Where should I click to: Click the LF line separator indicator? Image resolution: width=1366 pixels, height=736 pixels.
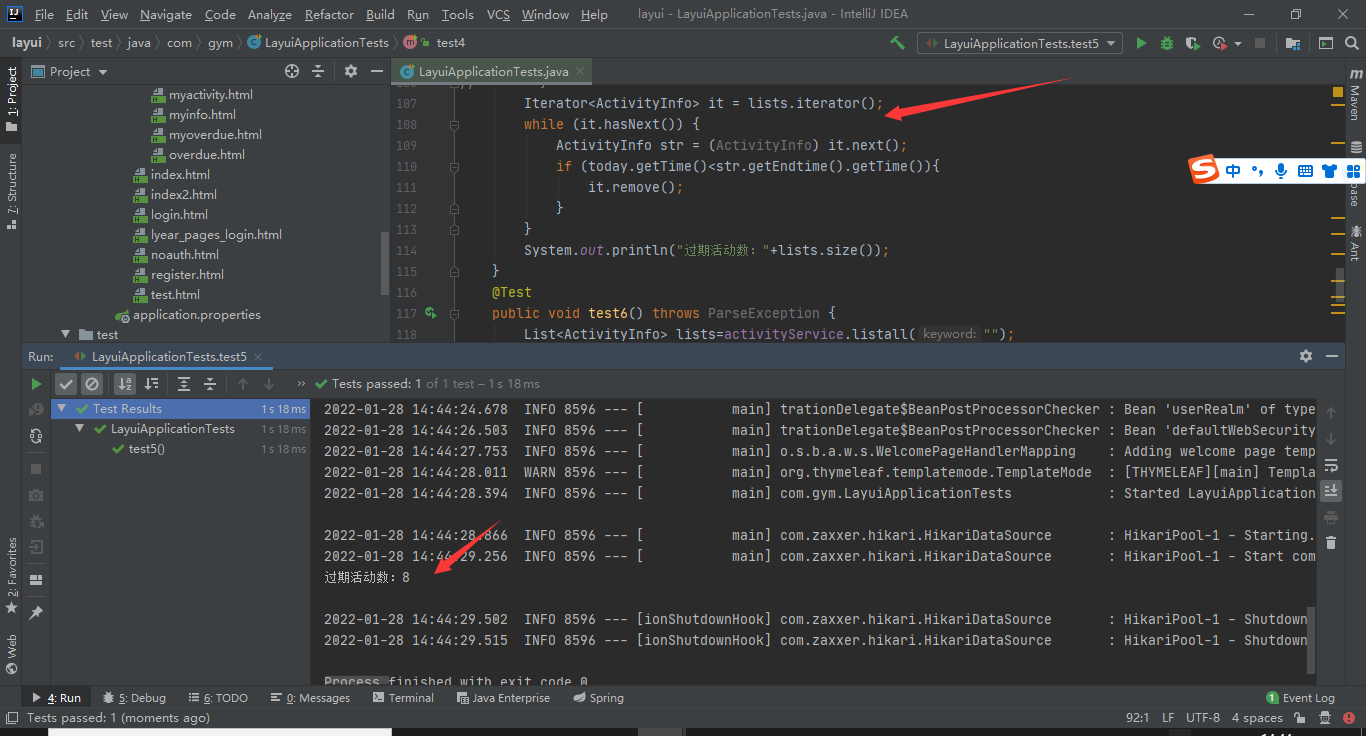pyautogui.click(x=1168, y=718)
